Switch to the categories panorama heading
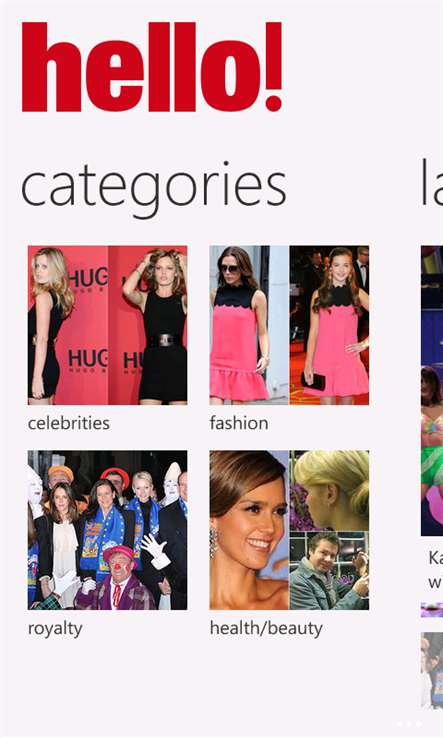 (x=153, y=189)
